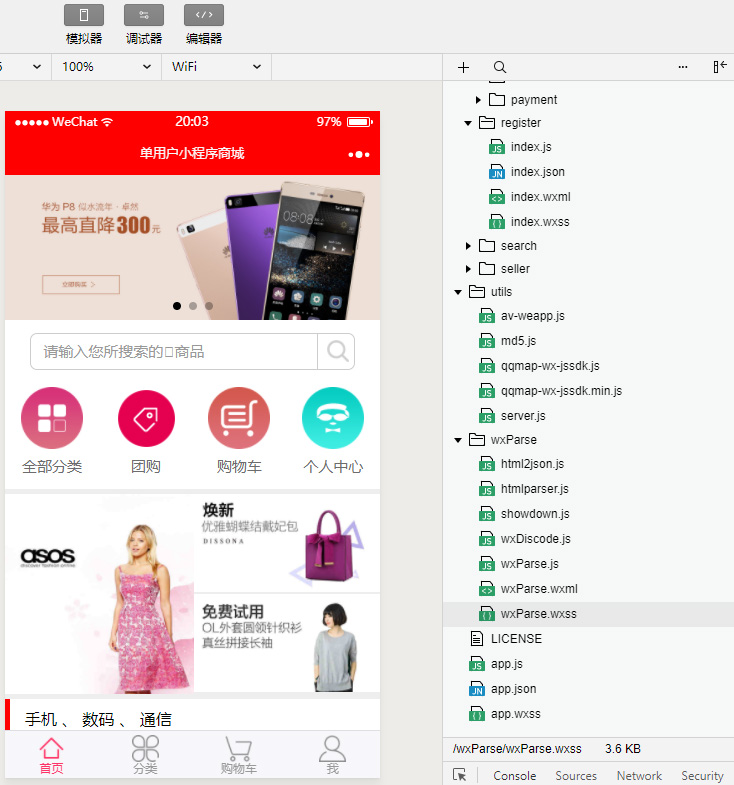Expand the seller folder
The height and width of the screenshot is (785, 734).
click(x=468, y=269)
